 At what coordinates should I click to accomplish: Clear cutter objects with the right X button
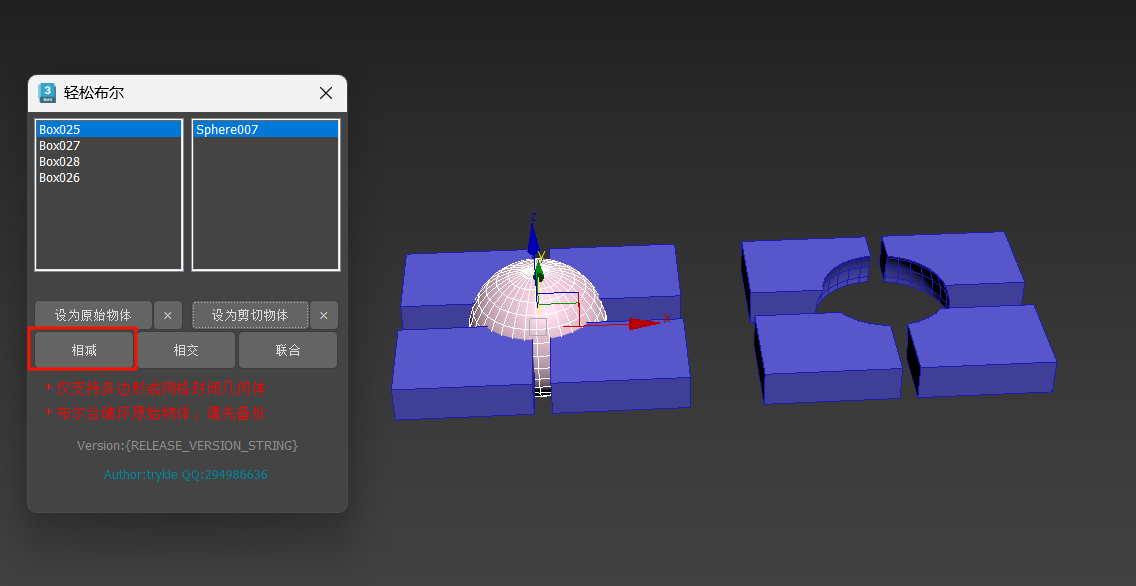(324, 315)
